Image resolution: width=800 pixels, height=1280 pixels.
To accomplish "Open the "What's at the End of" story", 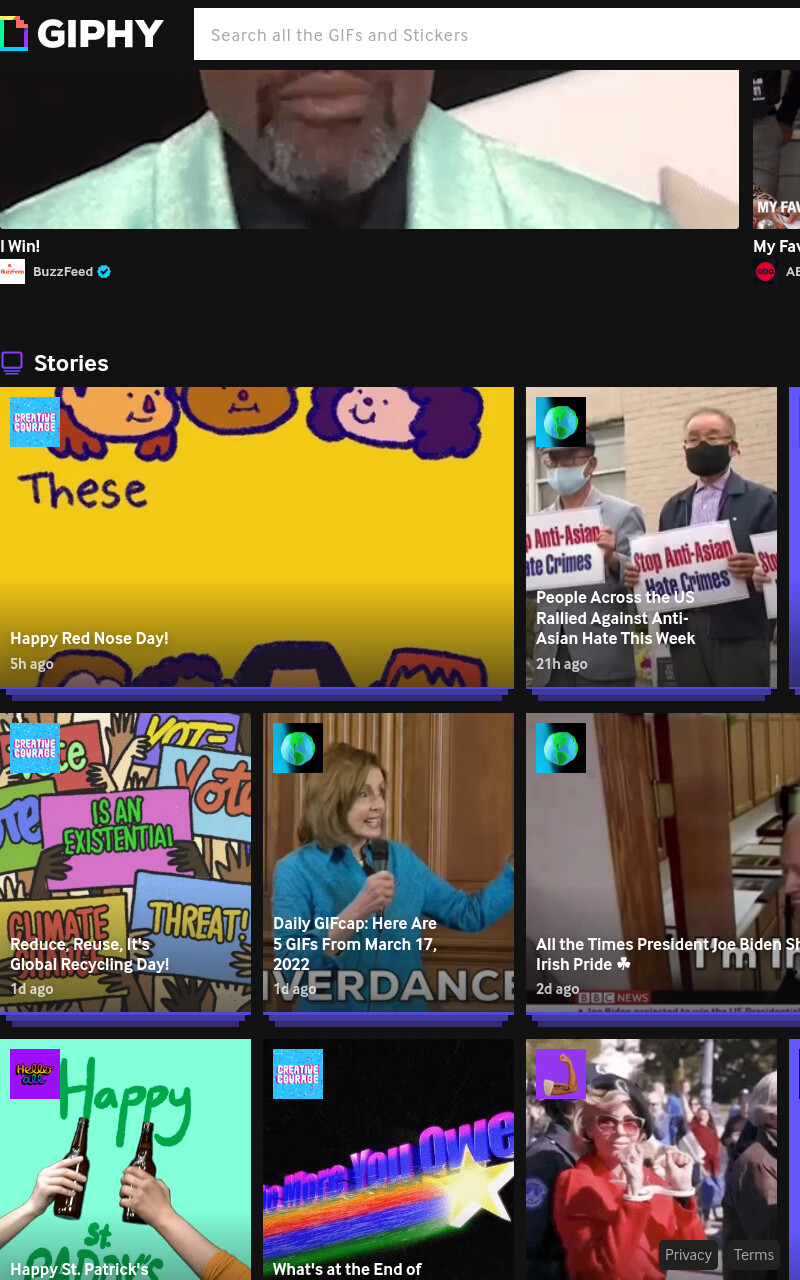I will [x=388, y=1159].
